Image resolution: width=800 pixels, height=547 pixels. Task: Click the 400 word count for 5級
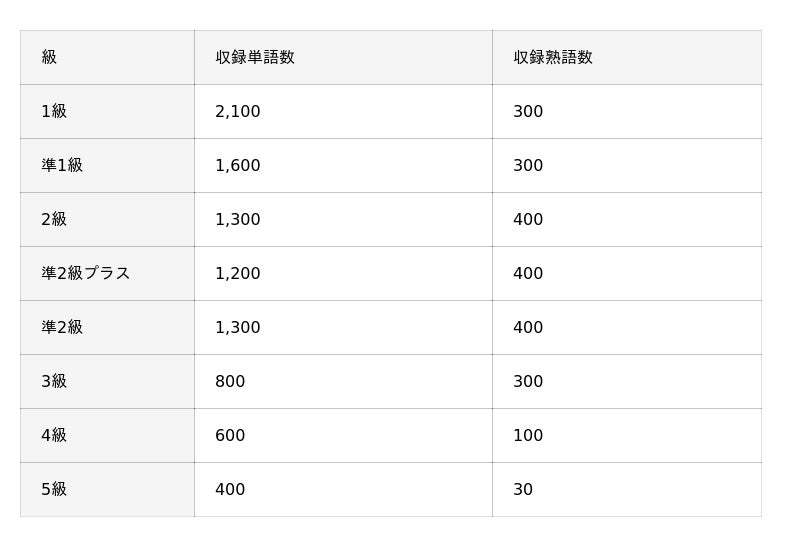coord(230,490)
